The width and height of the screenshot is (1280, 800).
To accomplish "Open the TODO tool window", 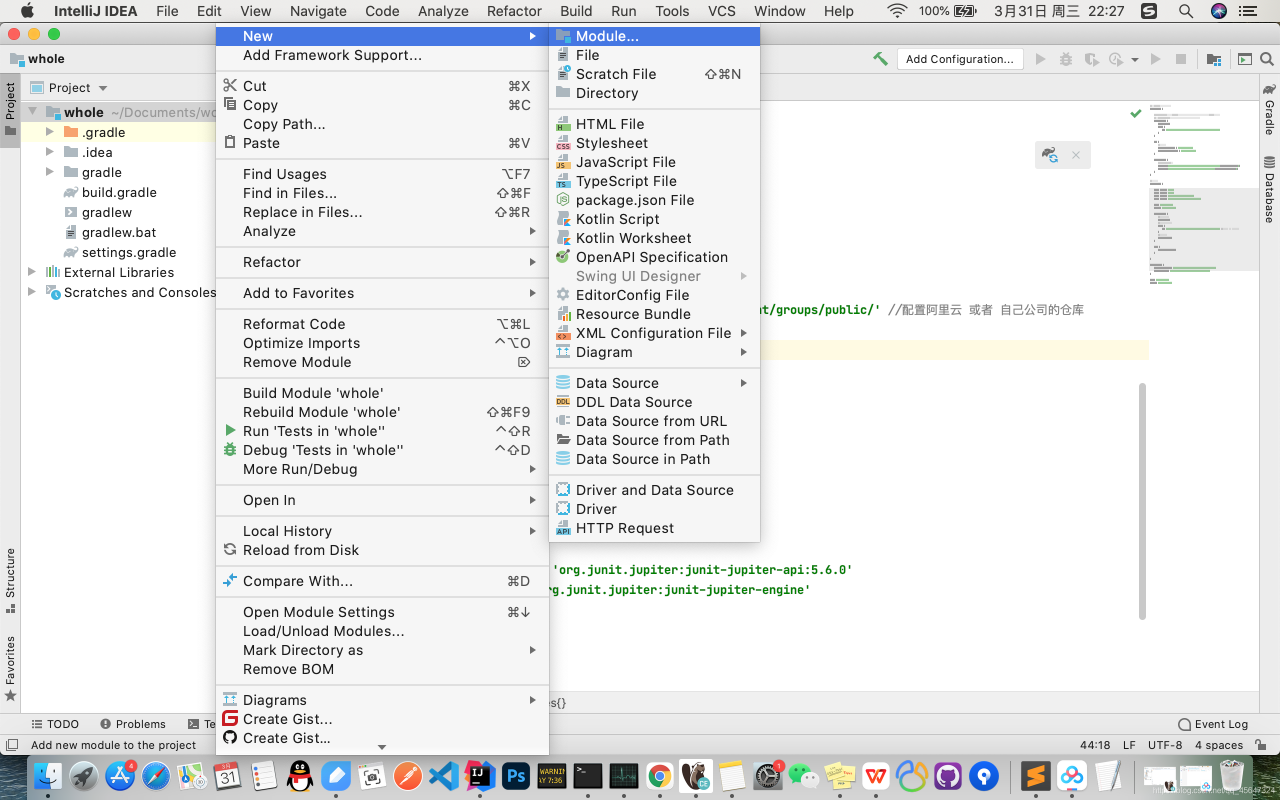I will tap(55, 724).
